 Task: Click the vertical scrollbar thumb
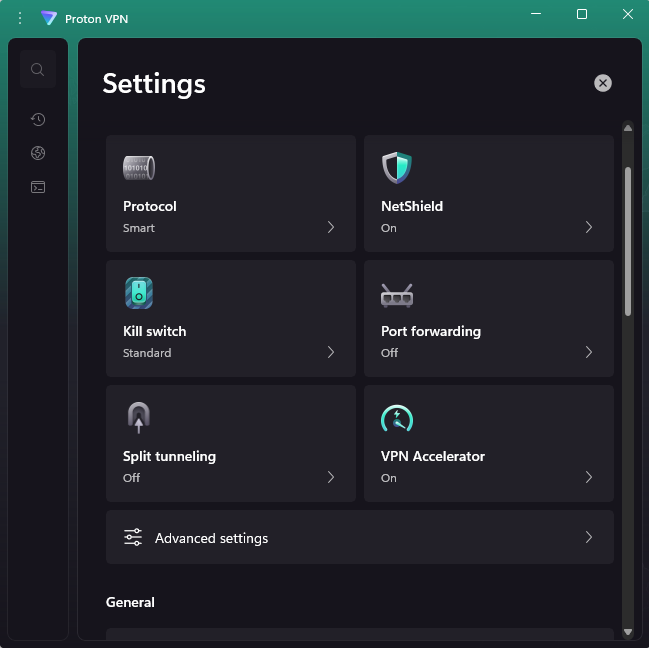pyautogui.click(x=628, y=242)
